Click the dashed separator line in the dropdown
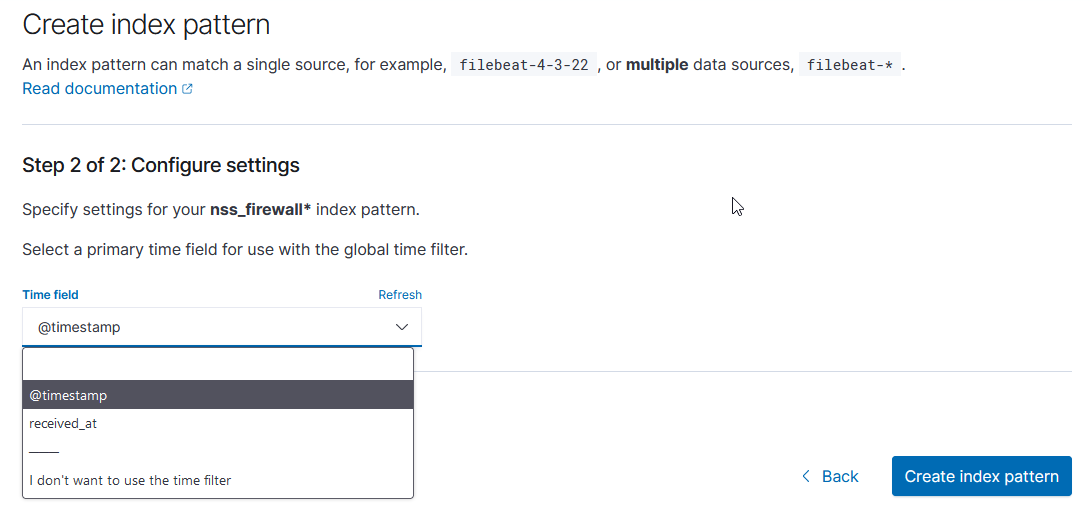This screenshot has width=1092, height=509. click(44, 452)
